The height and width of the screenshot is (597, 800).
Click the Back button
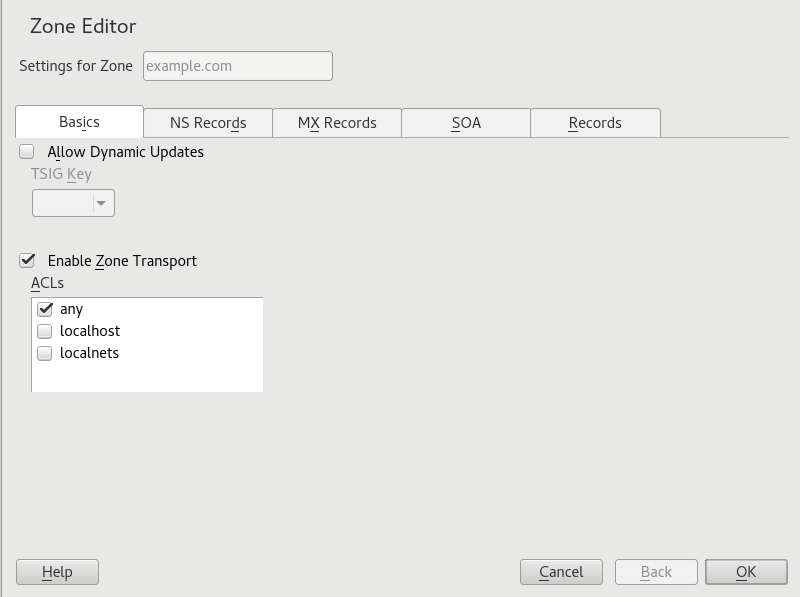656,572
